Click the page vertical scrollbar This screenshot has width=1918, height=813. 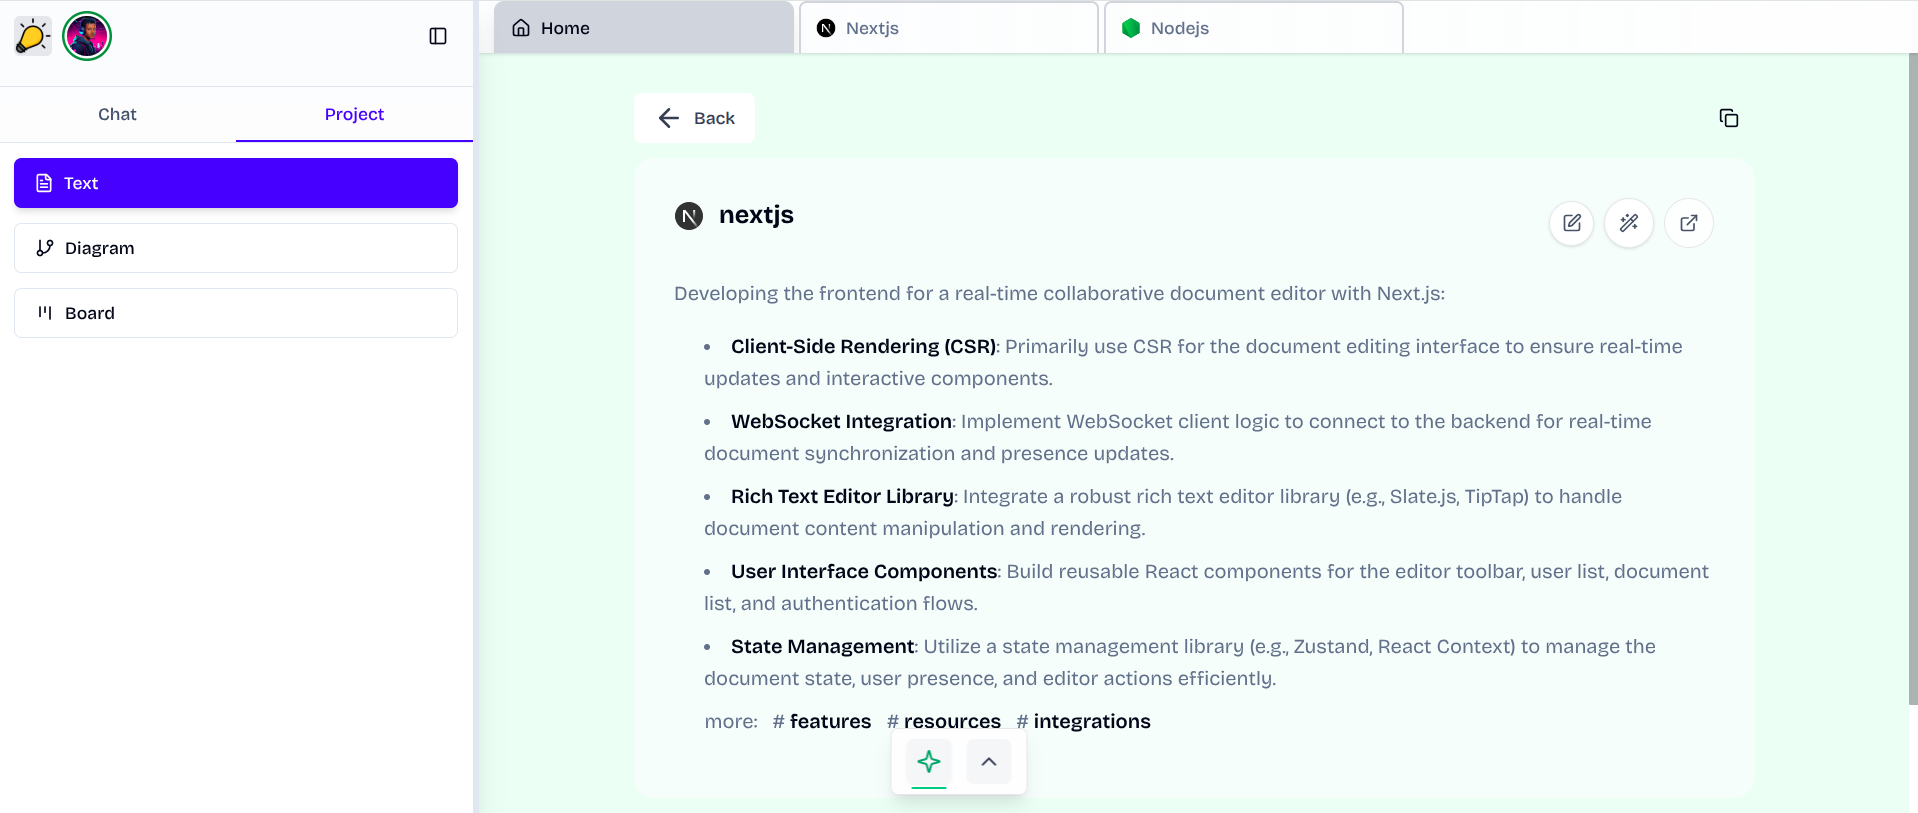1912,380
